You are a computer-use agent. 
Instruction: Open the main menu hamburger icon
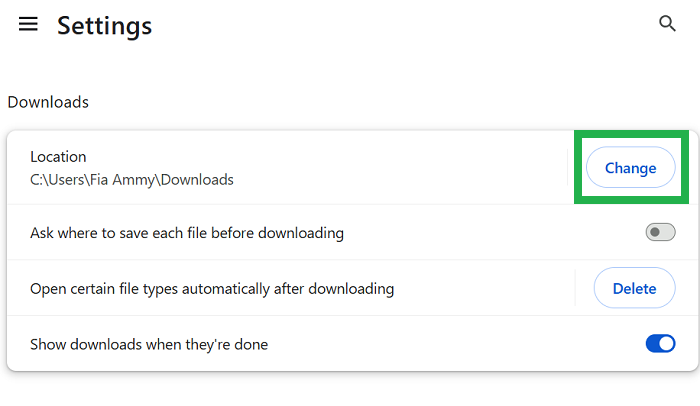pos(28,24)
